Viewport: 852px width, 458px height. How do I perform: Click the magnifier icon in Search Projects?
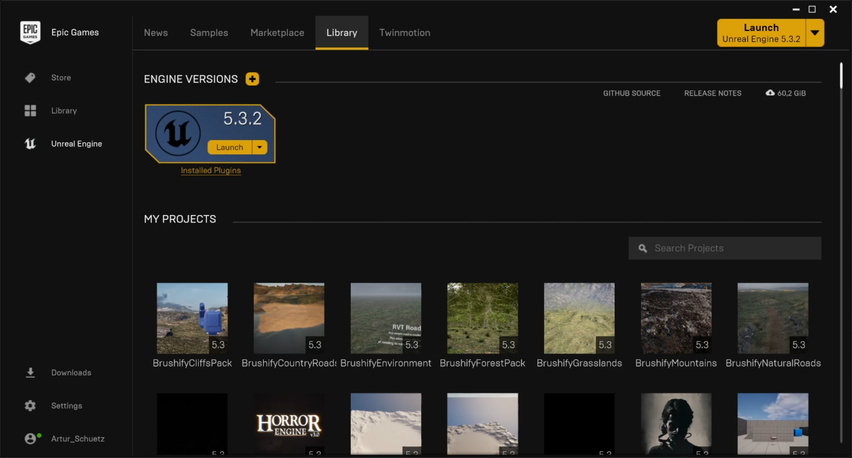[x=643, y=248]
